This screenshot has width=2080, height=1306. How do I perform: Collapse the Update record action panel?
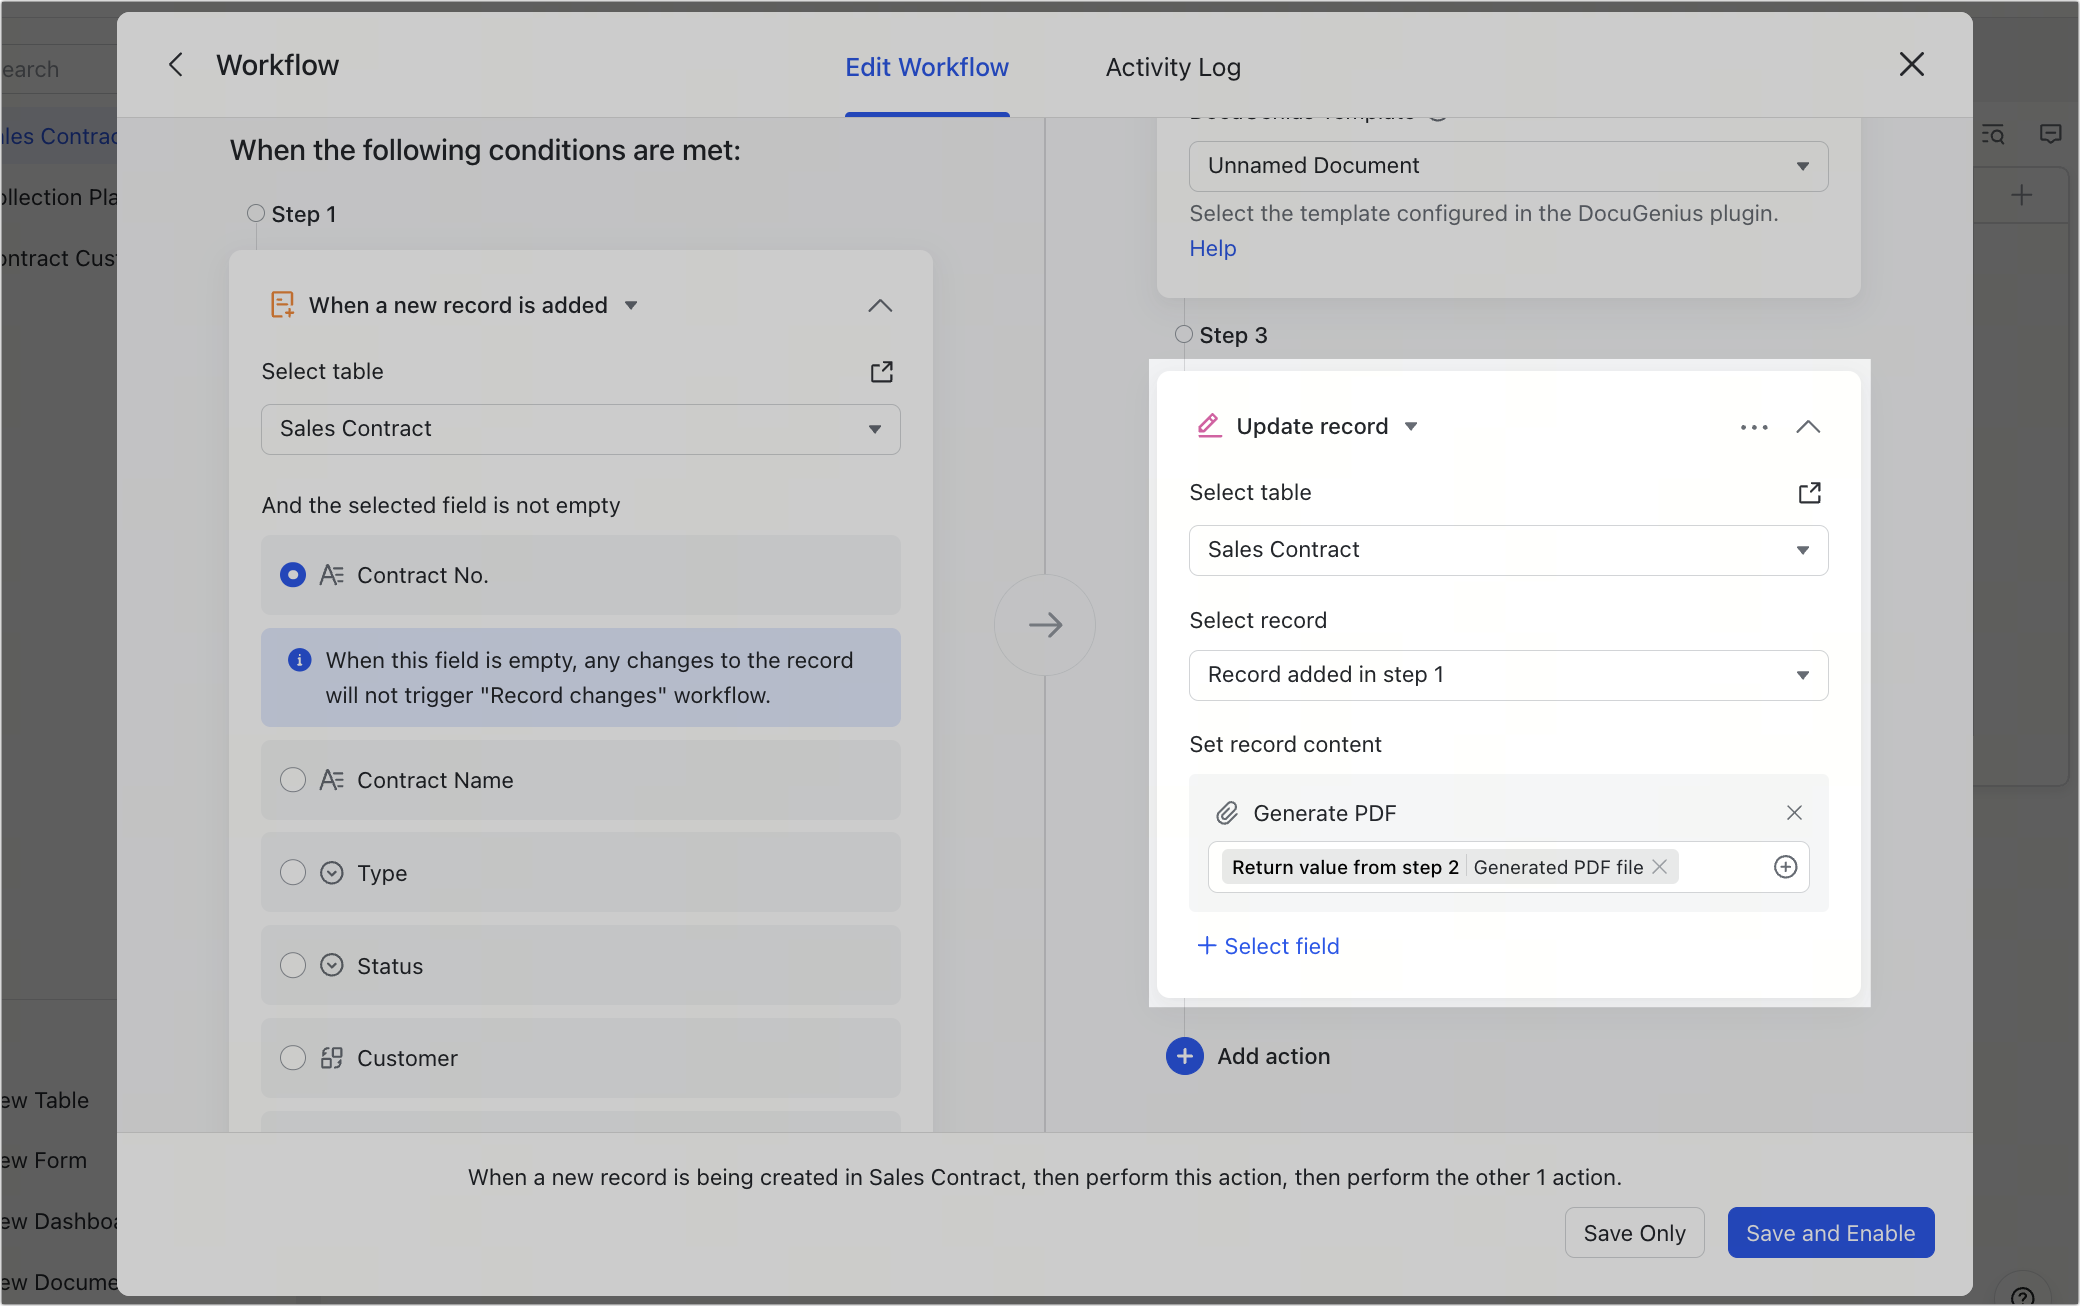[x=1809, y=426]
